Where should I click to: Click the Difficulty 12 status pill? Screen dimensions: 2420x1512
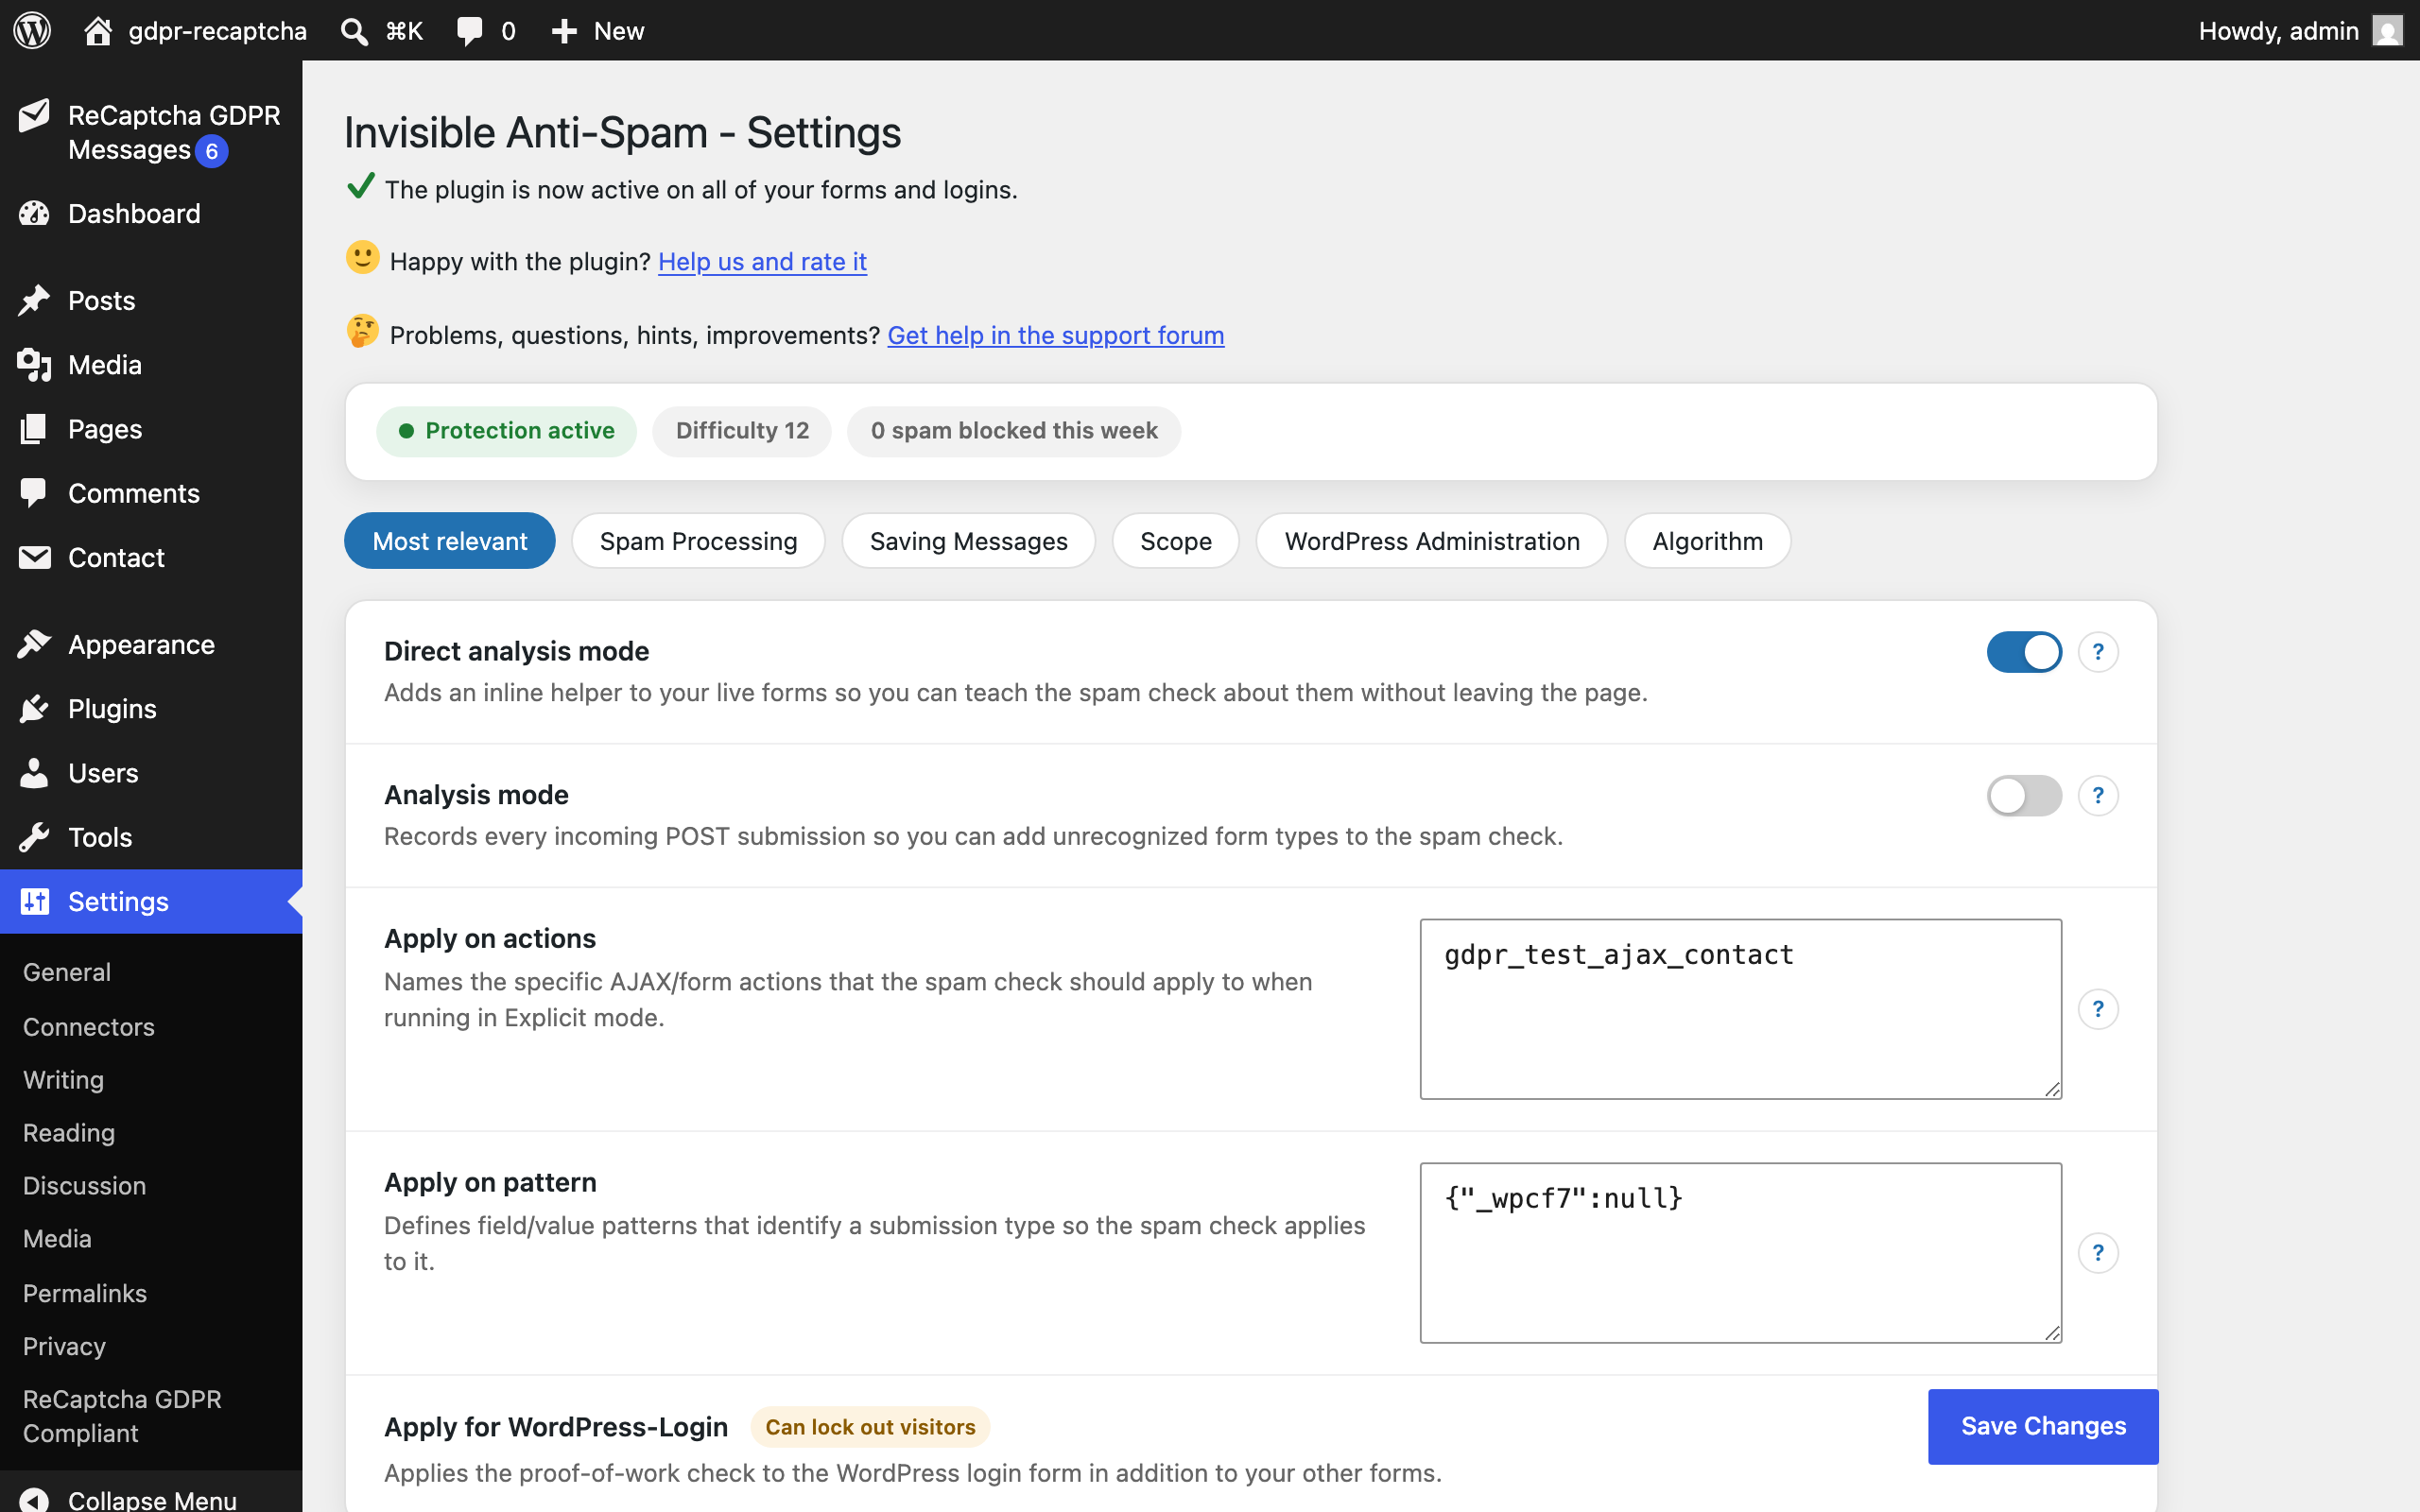coord(742,431)
